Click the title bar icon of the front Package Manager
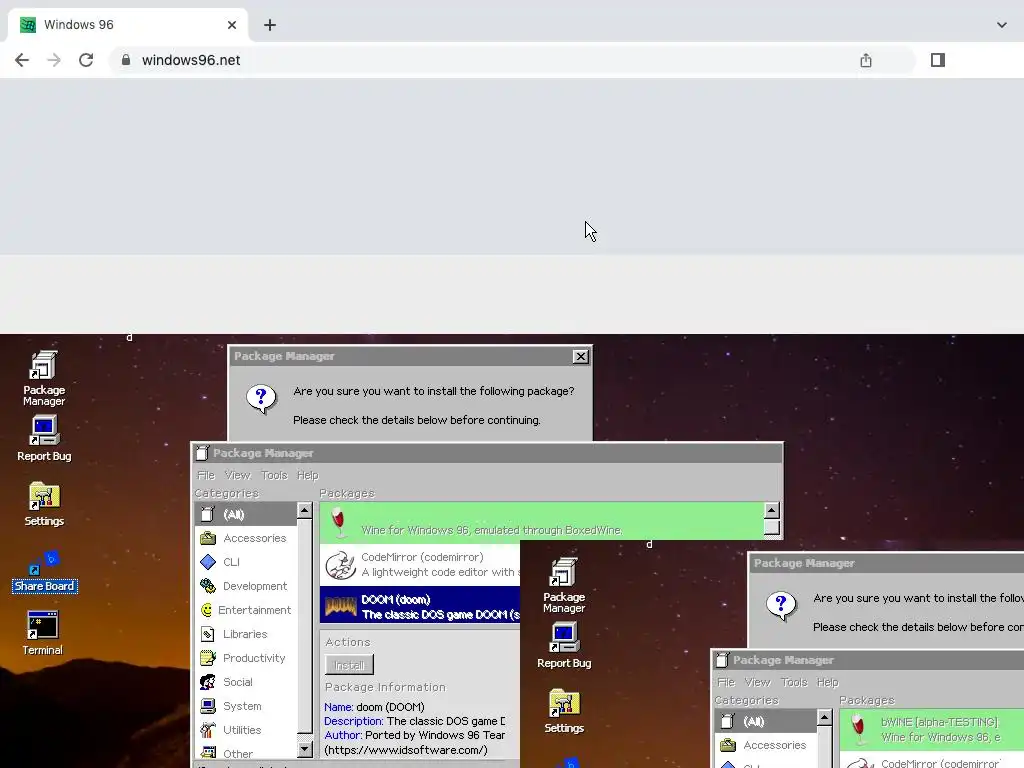The width and height of the screenshot is (1024, 768). coord(202,453)
